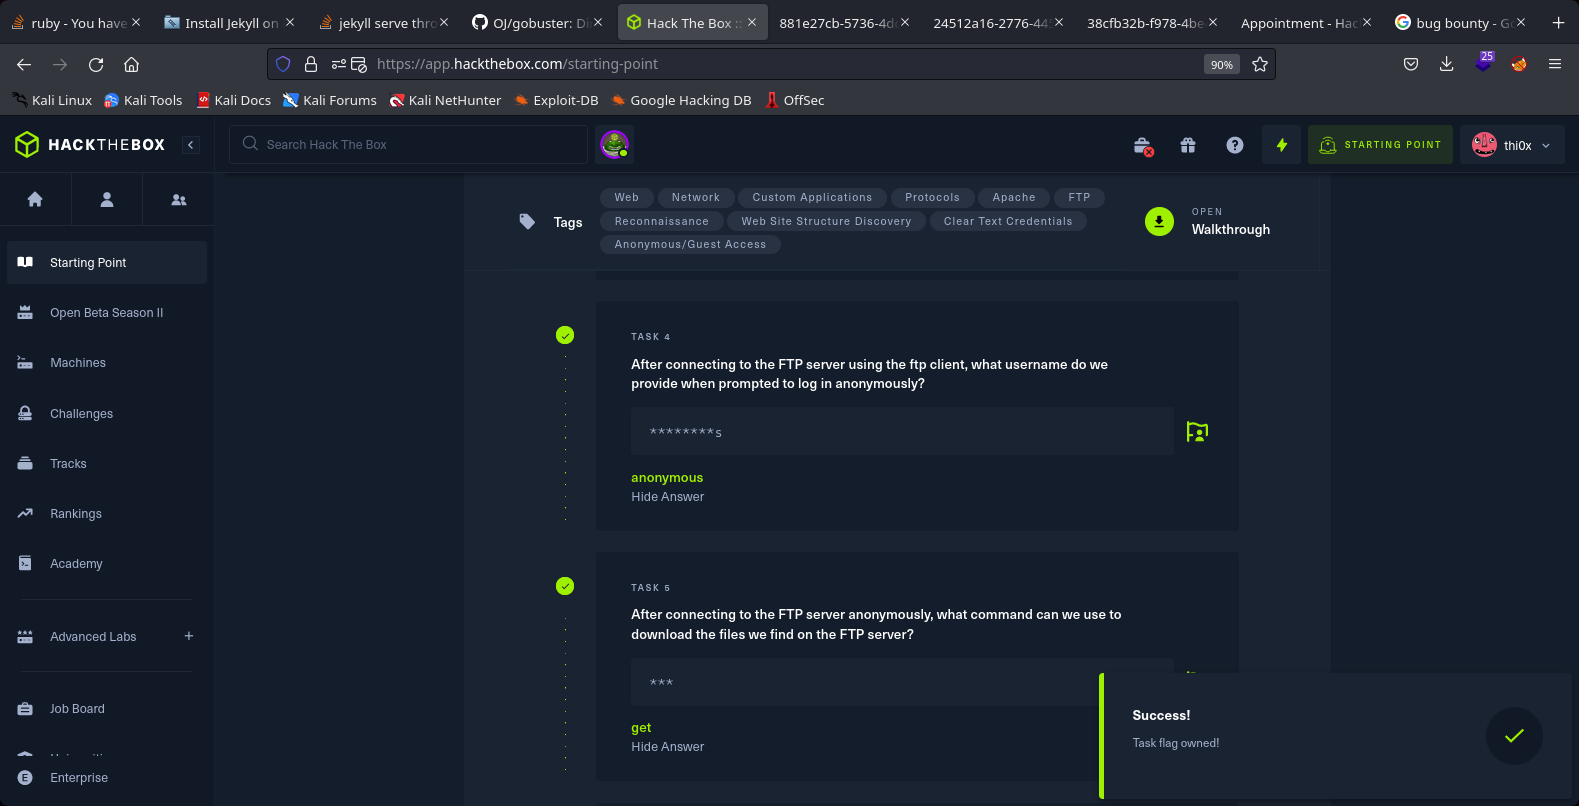
Task: Click Anonymous/Guest Access tag
Action: click(x=690, y=245)
